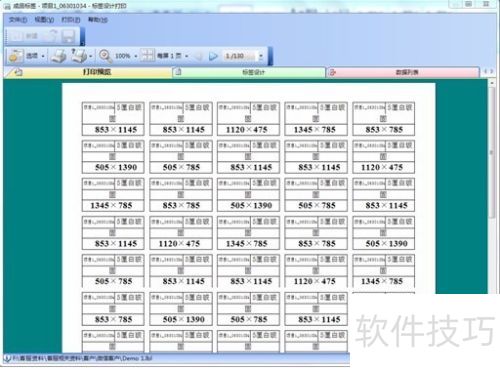The width and height of the screenshot is (500, 368).
Task: Click the printer icon to print
Action: click(59, 56)
